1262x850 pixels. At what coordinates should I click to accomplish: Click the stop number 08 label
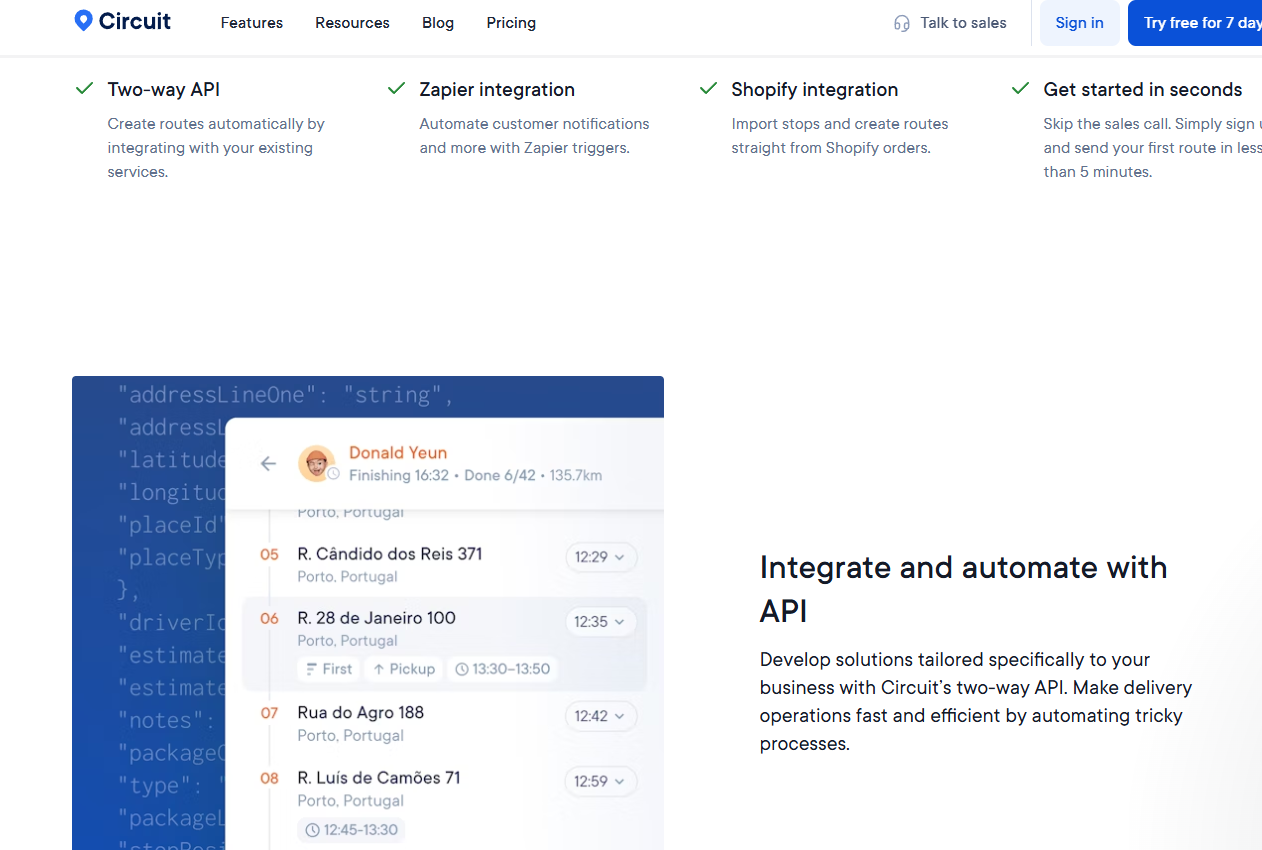tap(269, 778)
